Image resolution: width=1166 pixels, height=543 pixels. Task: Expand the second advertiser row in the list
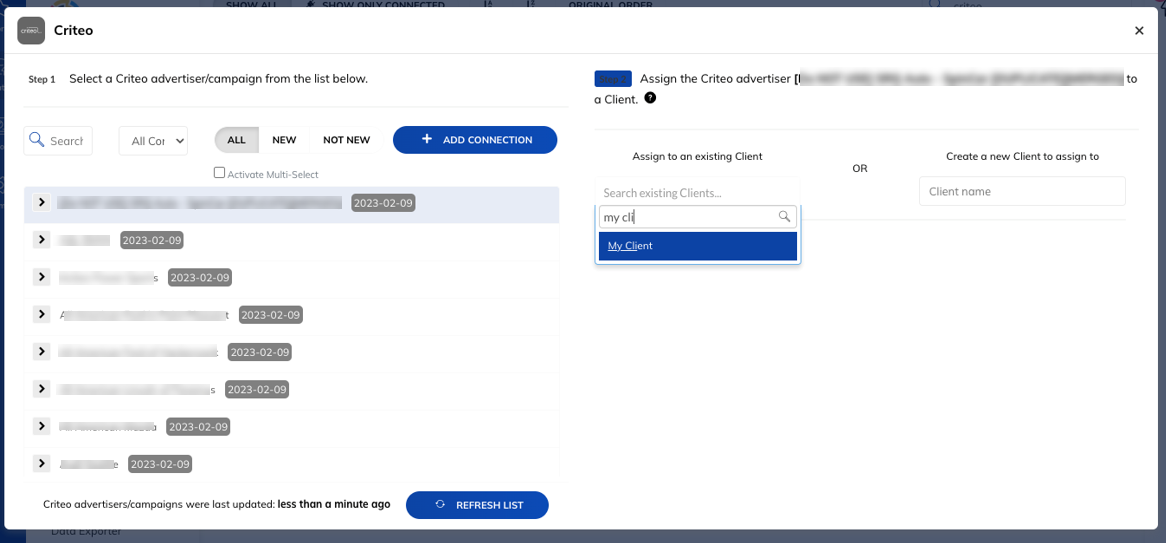pyautogui.click(x=42, y=240)
